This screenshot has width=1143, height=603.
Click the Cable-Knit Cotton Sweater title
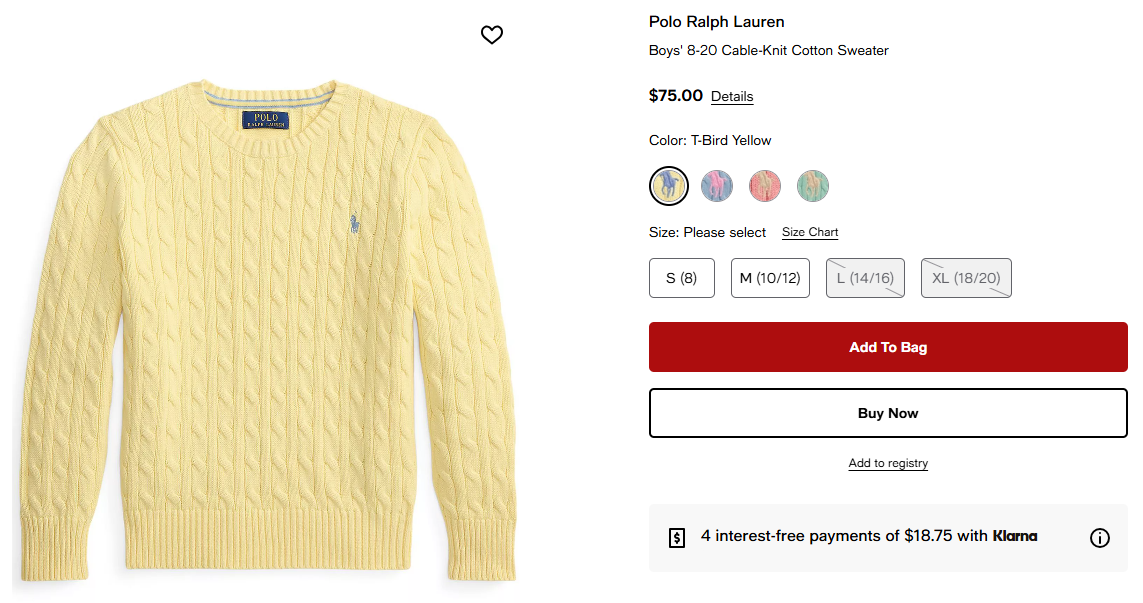[x=769, y=50]
